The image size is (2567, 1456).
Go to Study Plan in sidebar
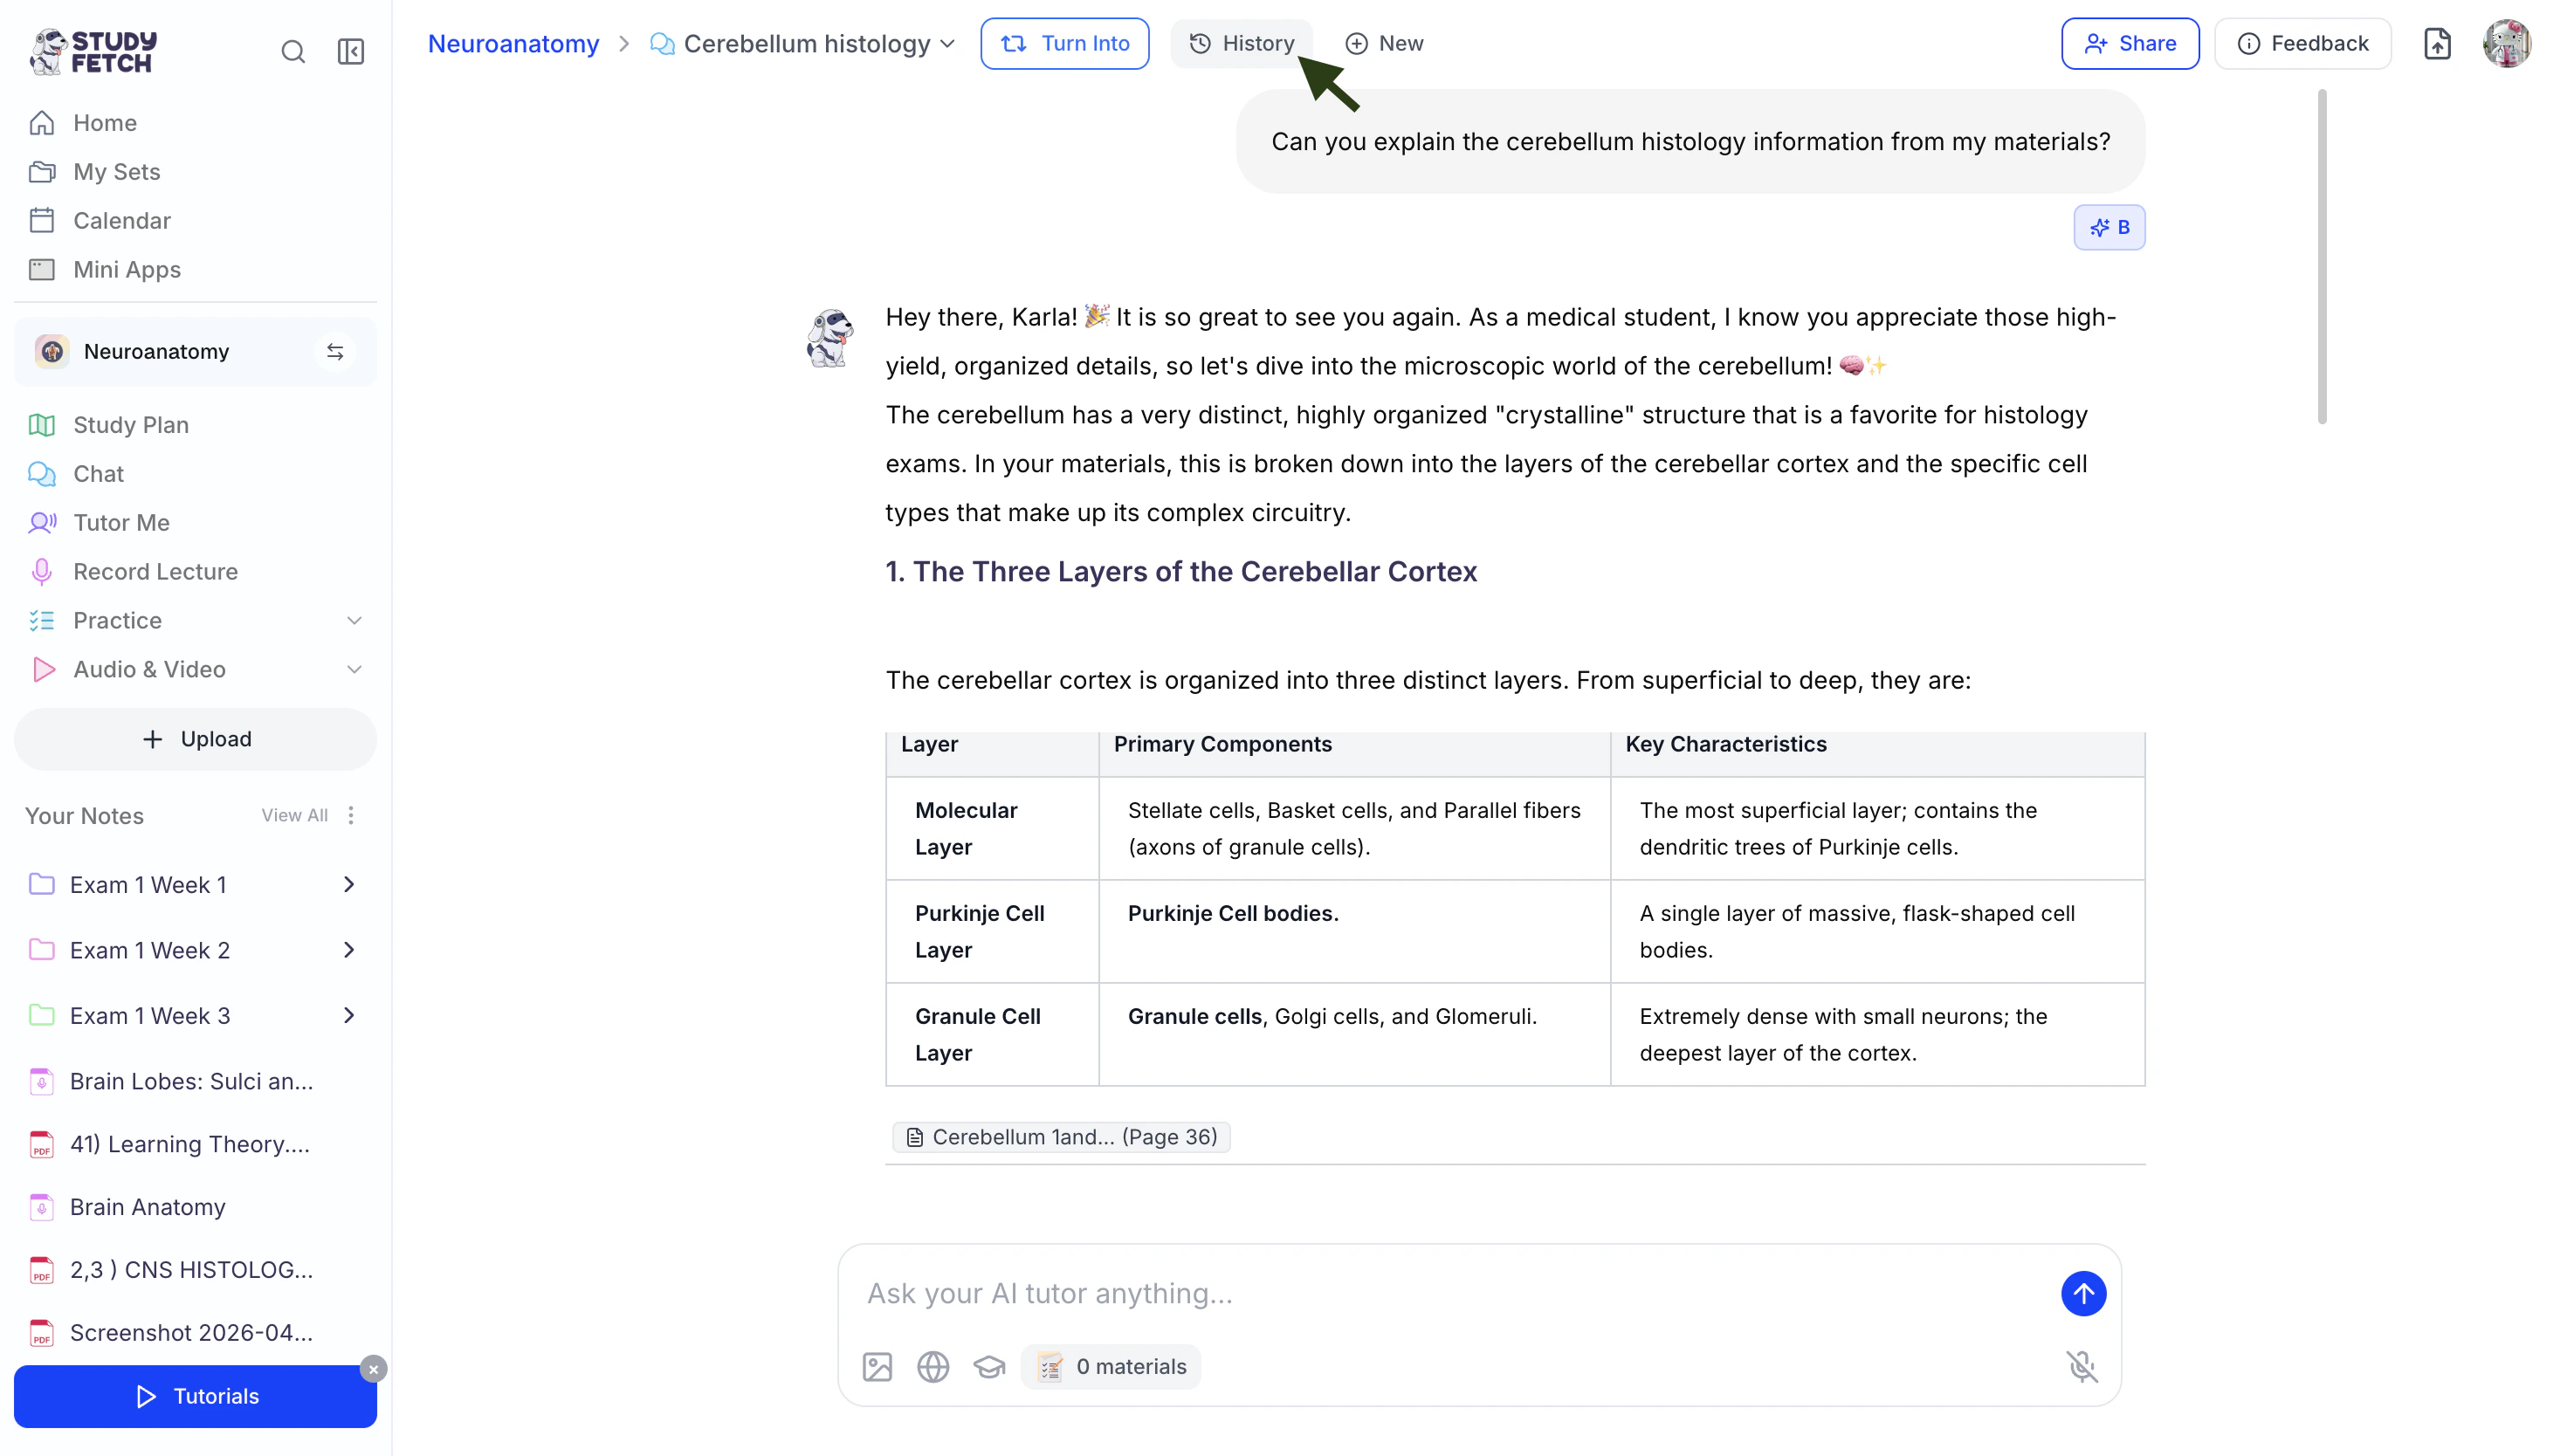point(130,425)
